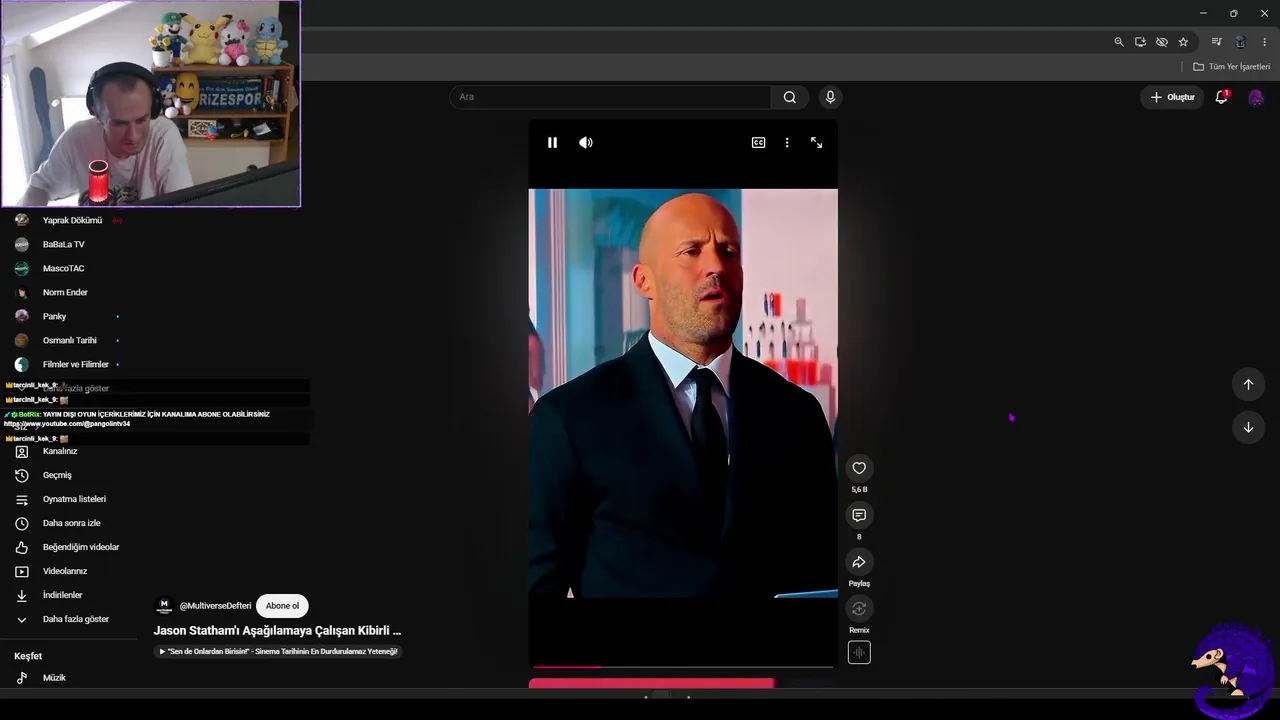Open Daha sonra izle list

coord(71,523)
